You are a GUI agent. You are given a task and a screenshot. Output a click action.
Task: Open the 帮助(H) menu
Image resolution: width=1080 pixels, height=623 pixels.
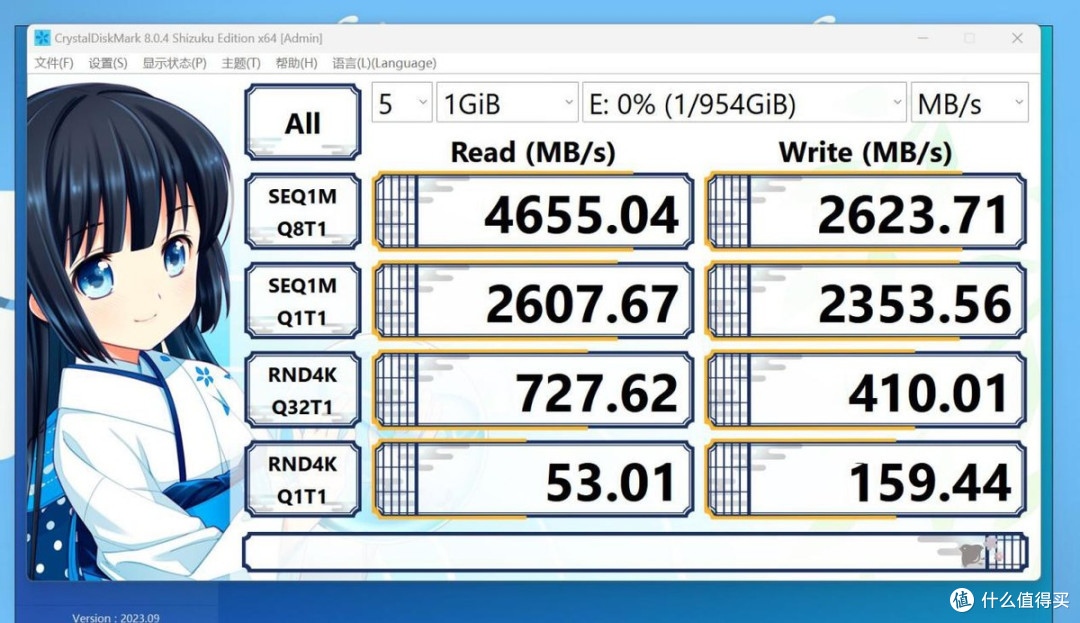click(x=296, y=63)
